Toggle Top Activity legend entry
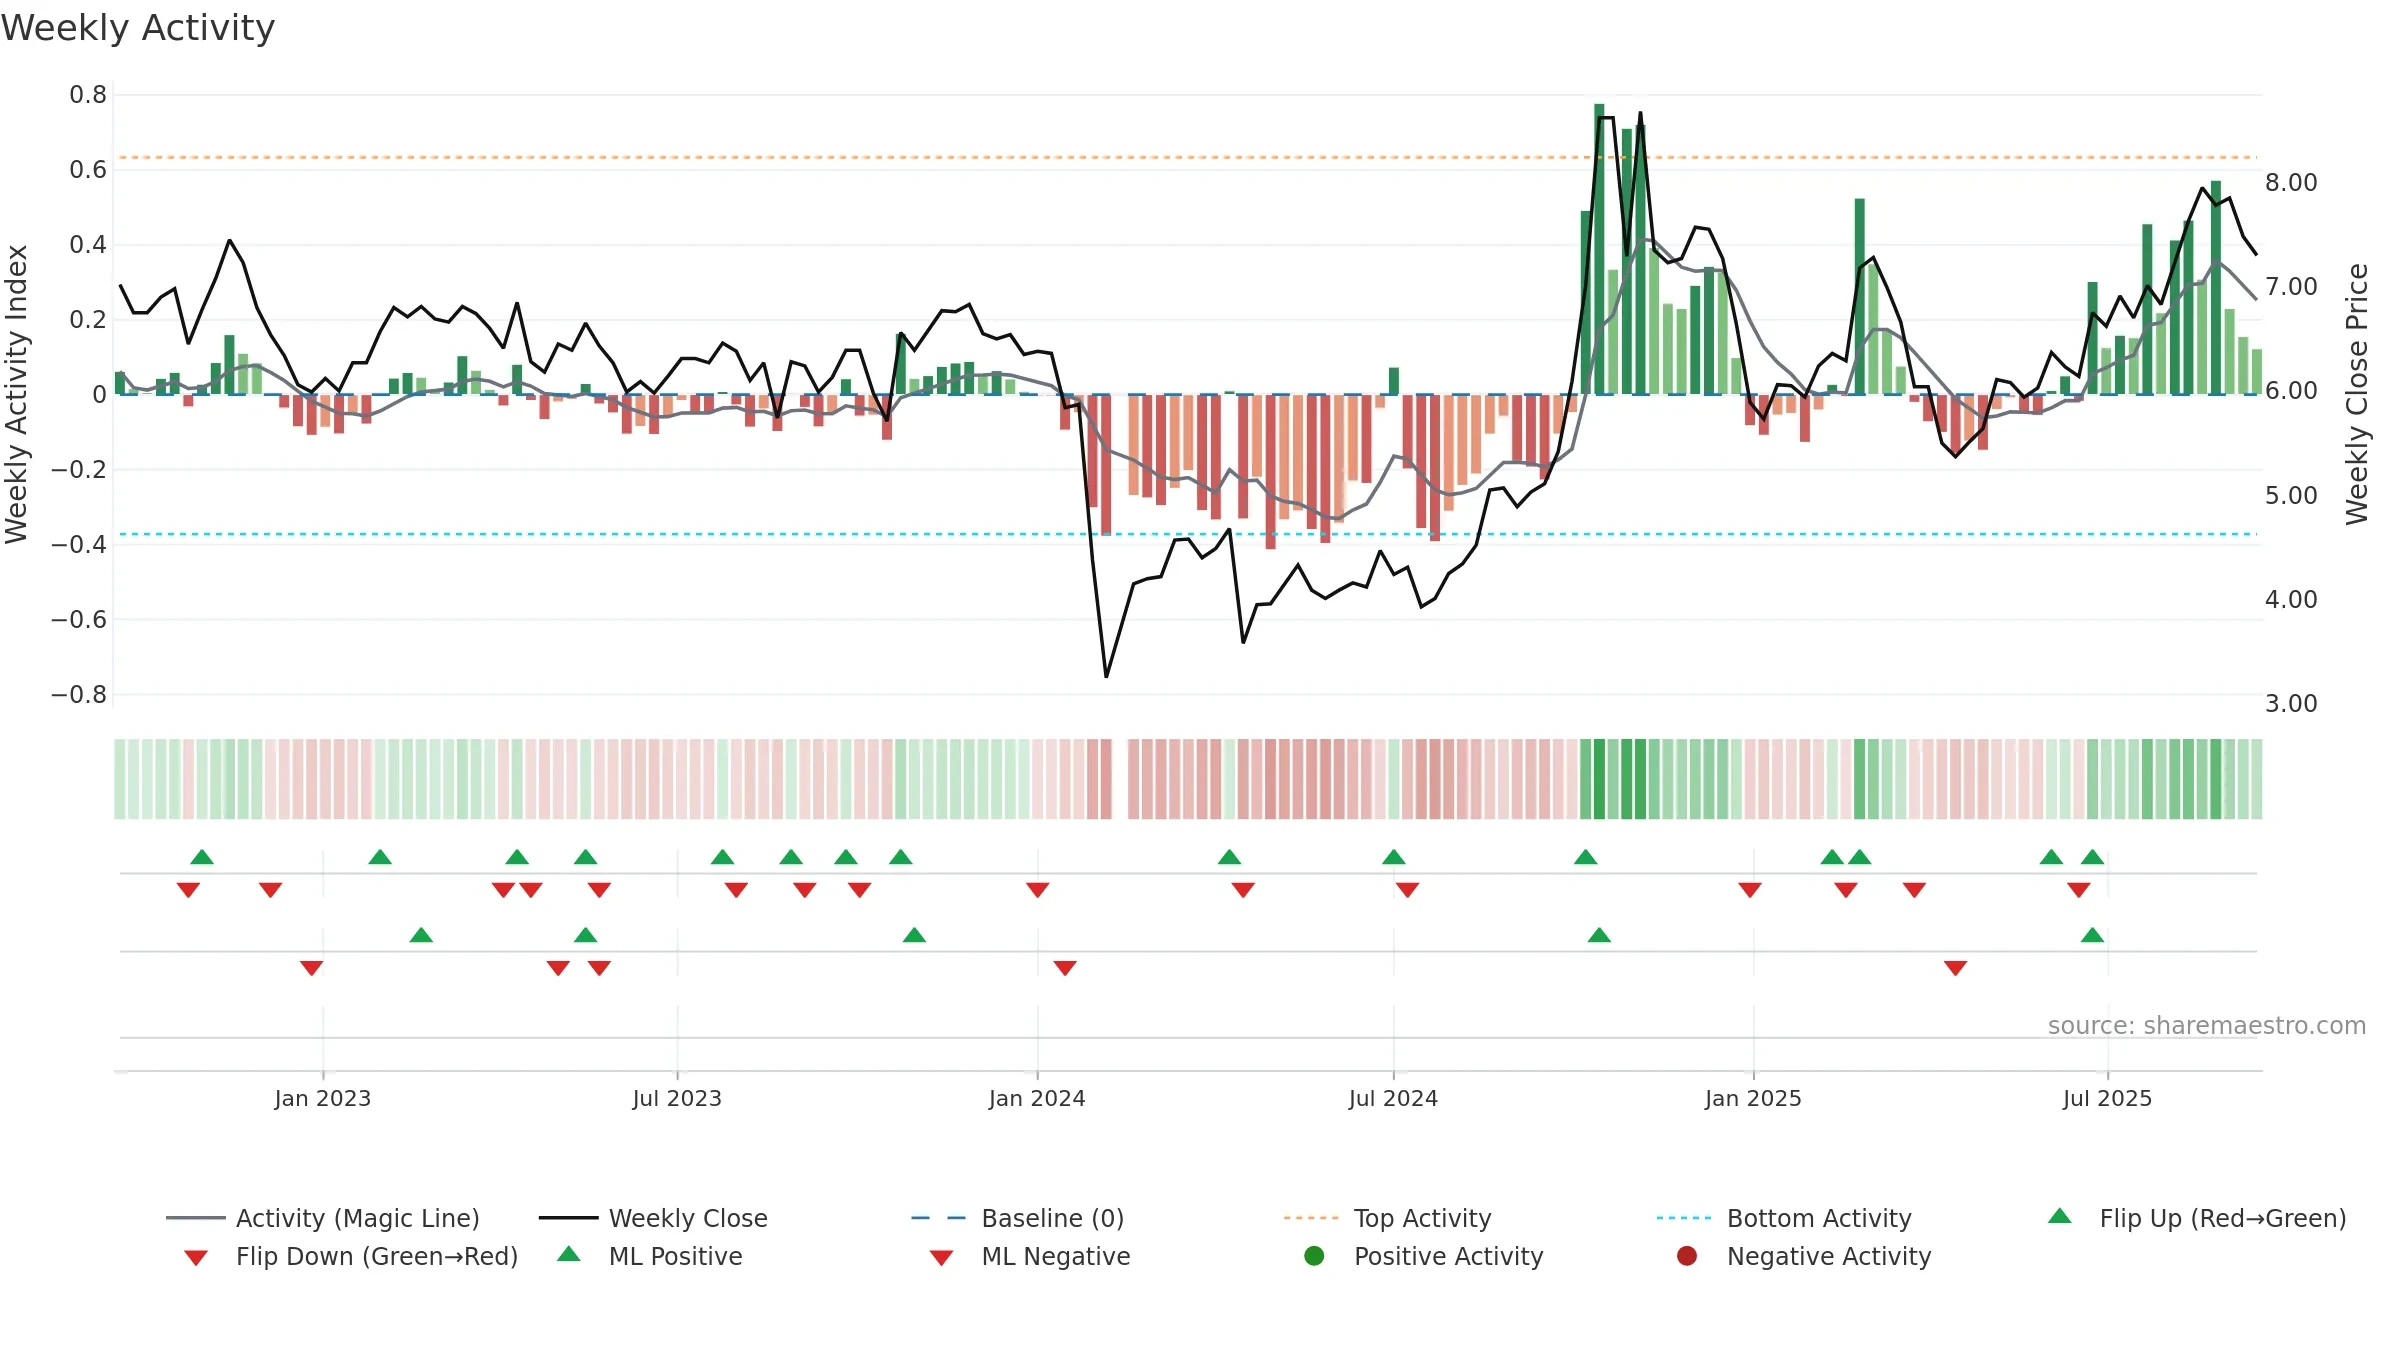The width and height of the screenshot is (2400, 1350). tap(1388, 1218)
